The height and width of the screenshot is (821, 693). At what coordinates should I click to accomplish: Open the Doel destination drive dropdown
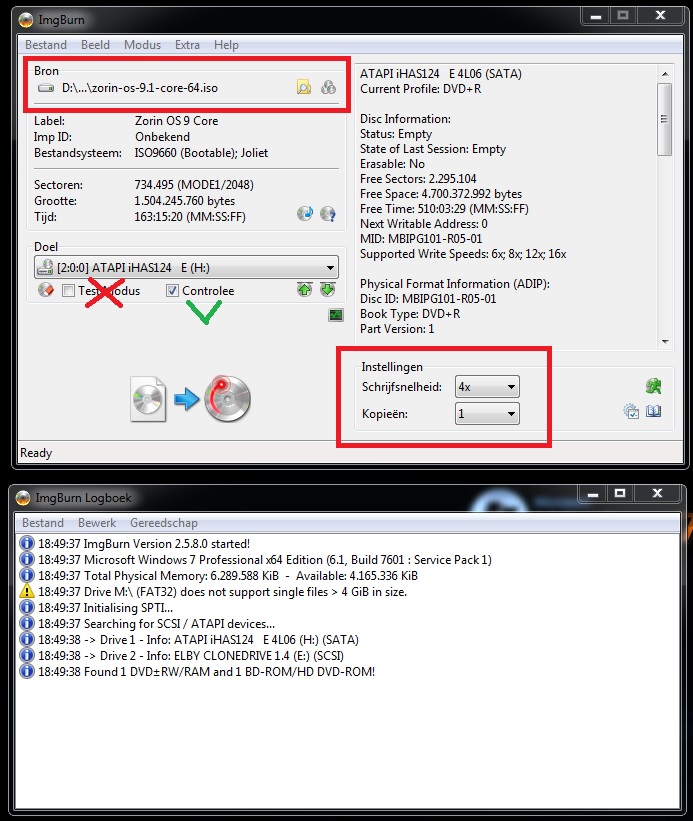point(186,268)
